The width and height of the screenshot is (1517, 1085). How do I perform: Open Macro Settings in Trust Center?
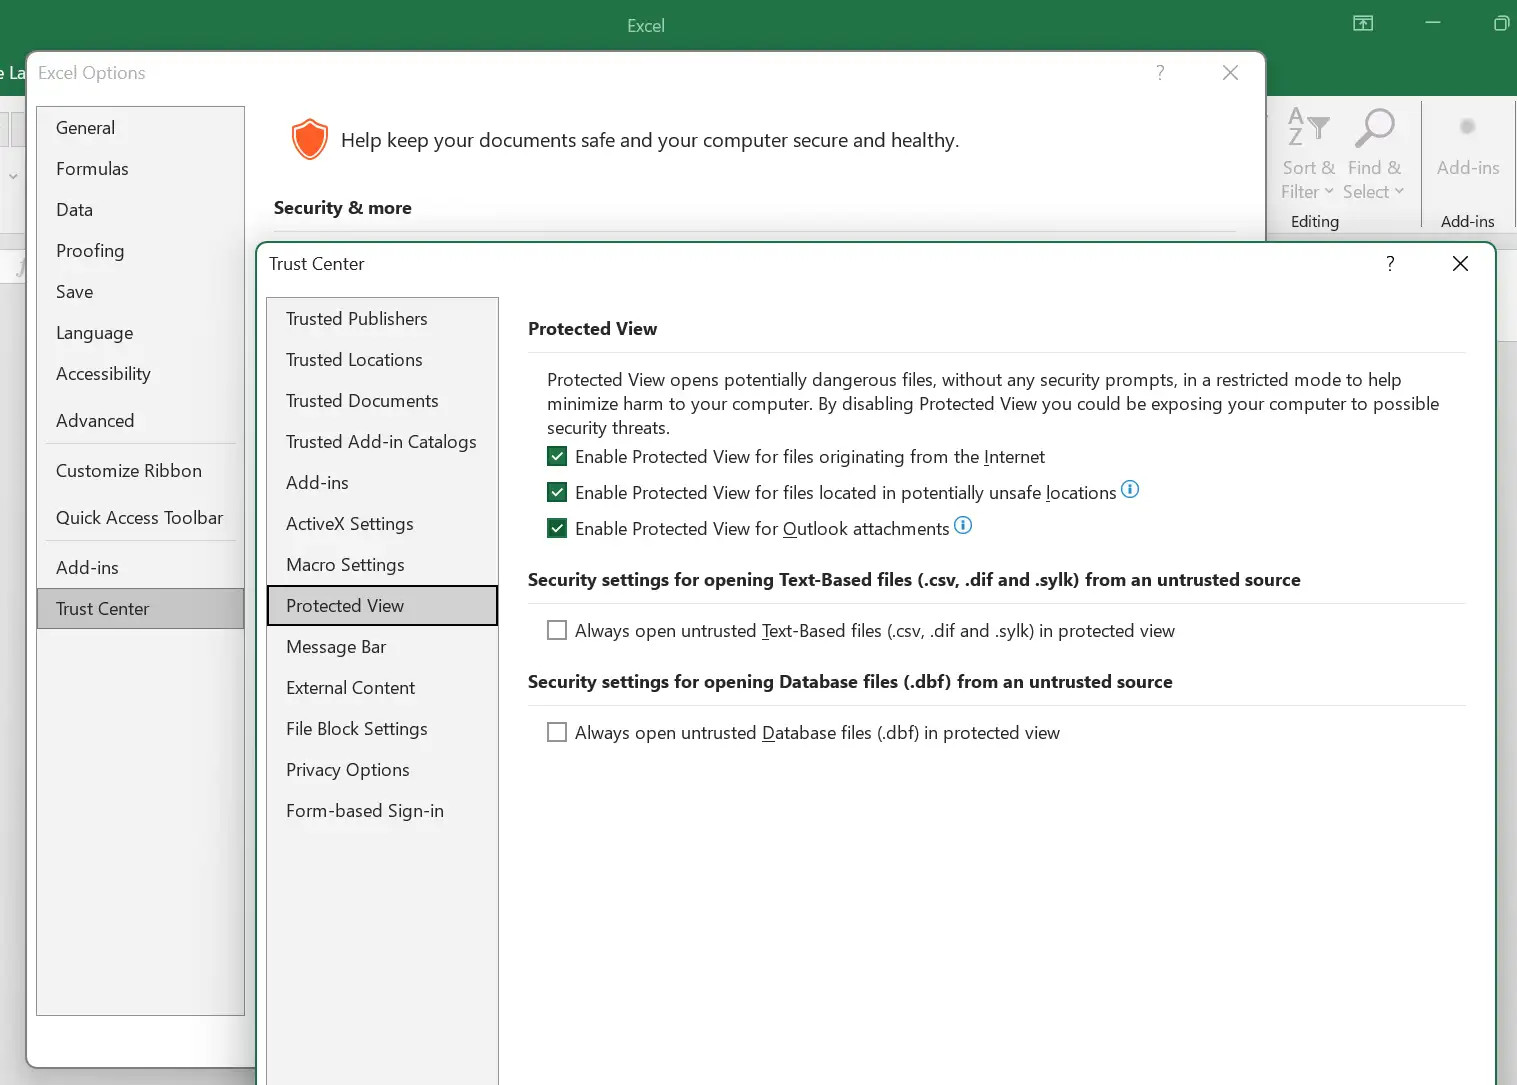345,565
